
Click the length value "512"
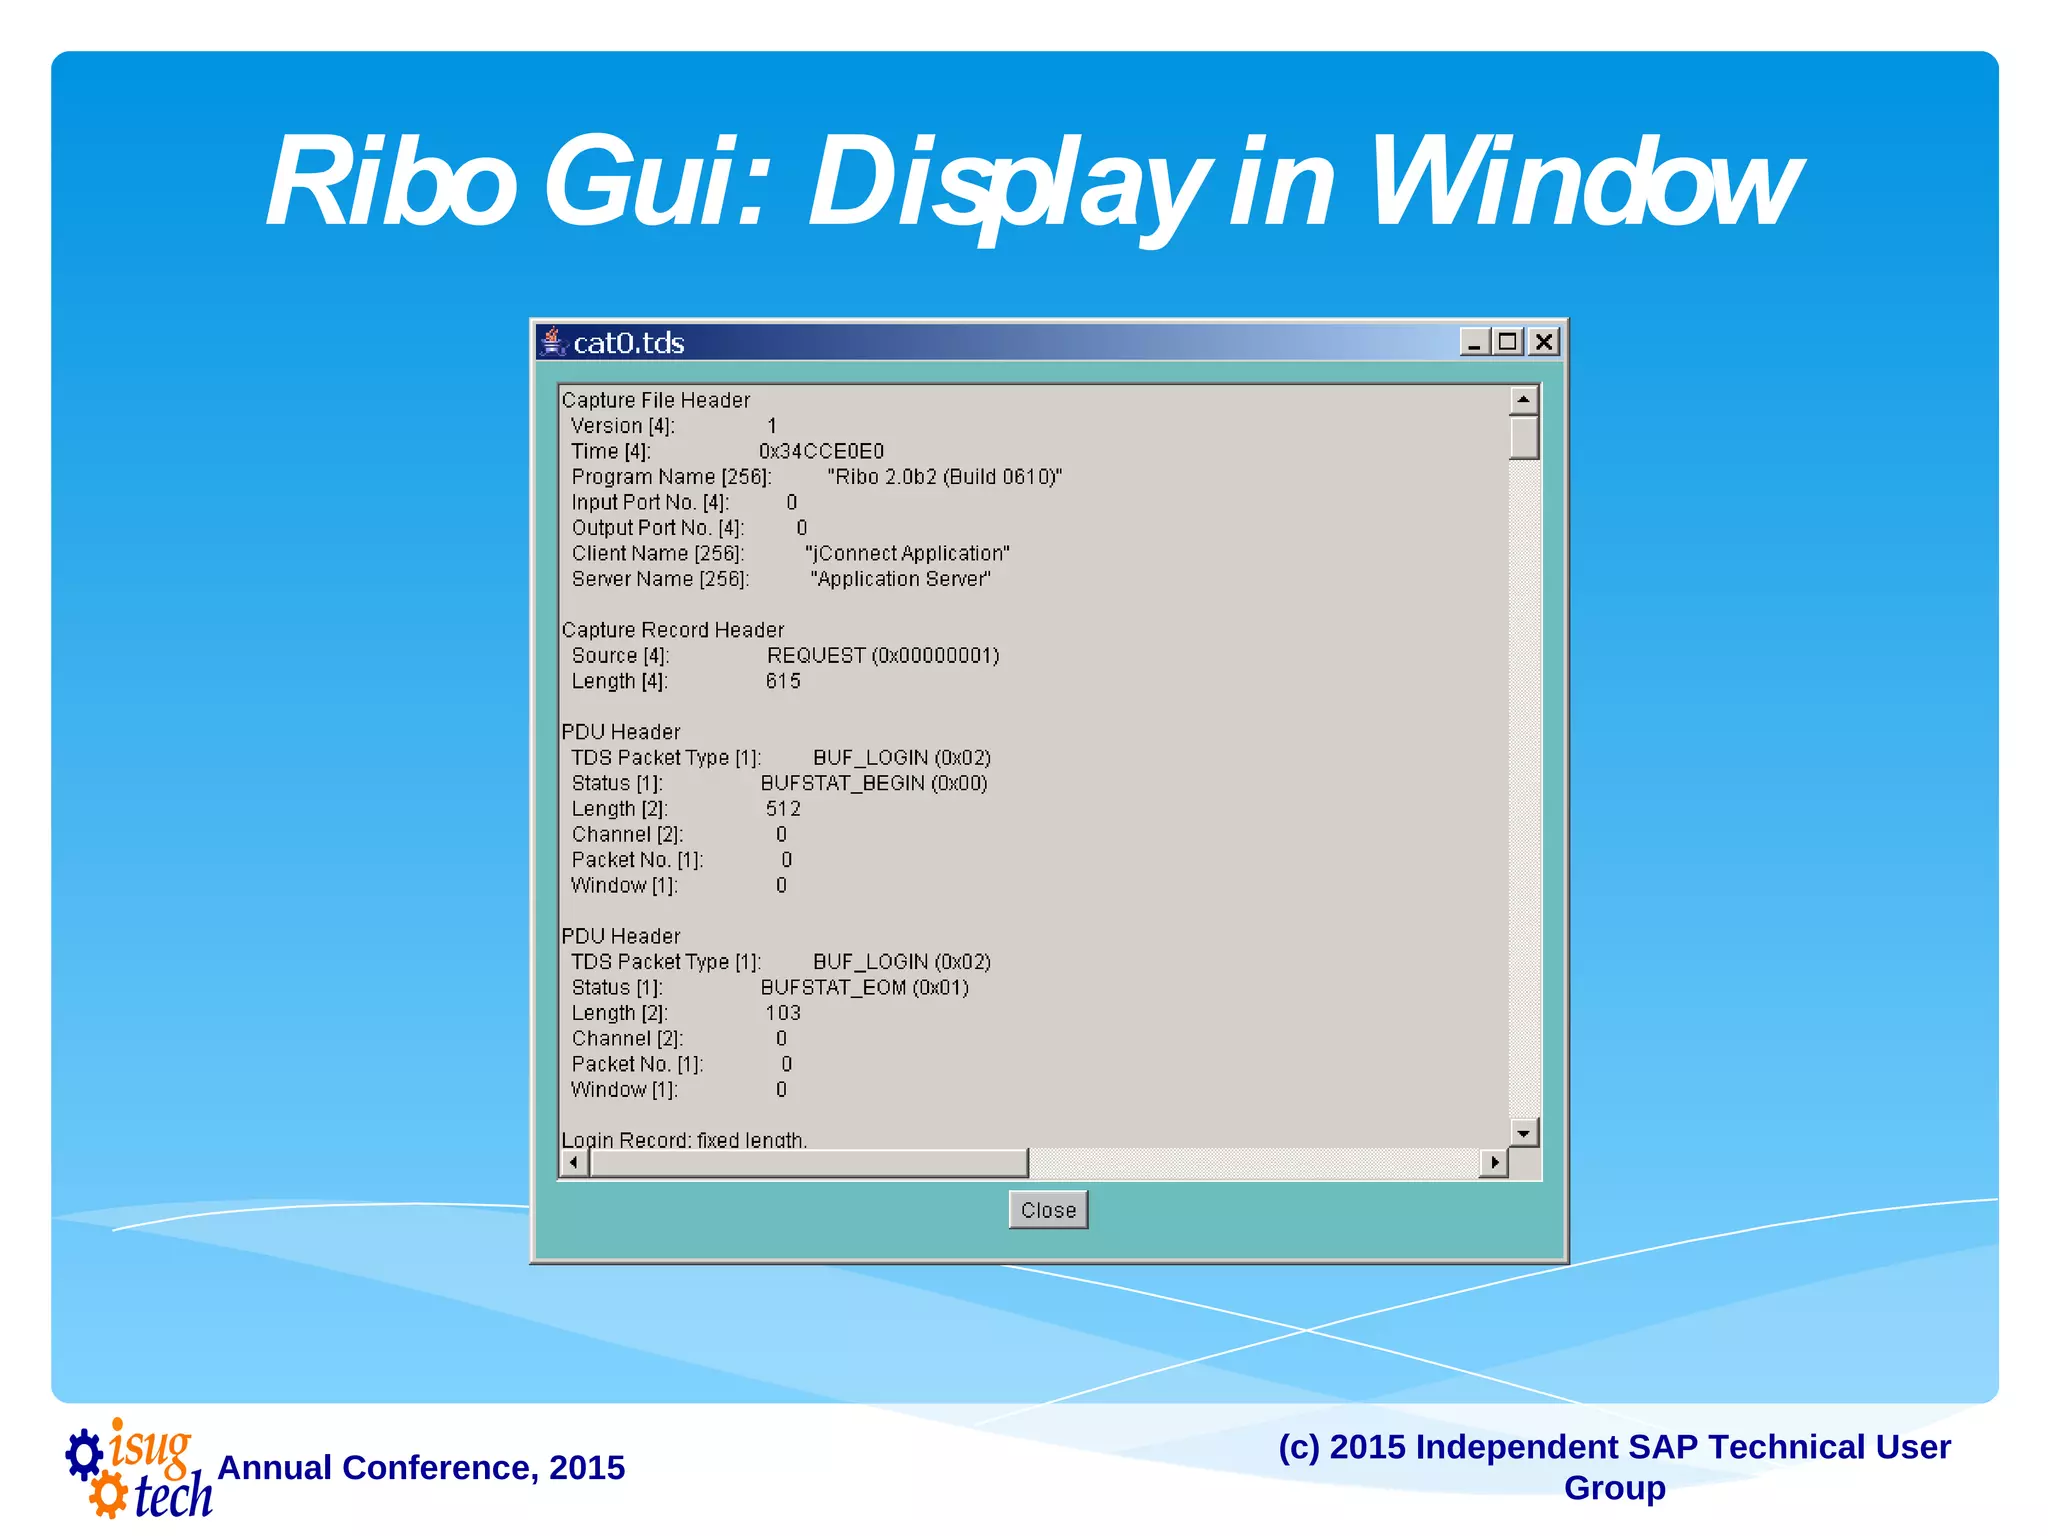click(783, 809)
